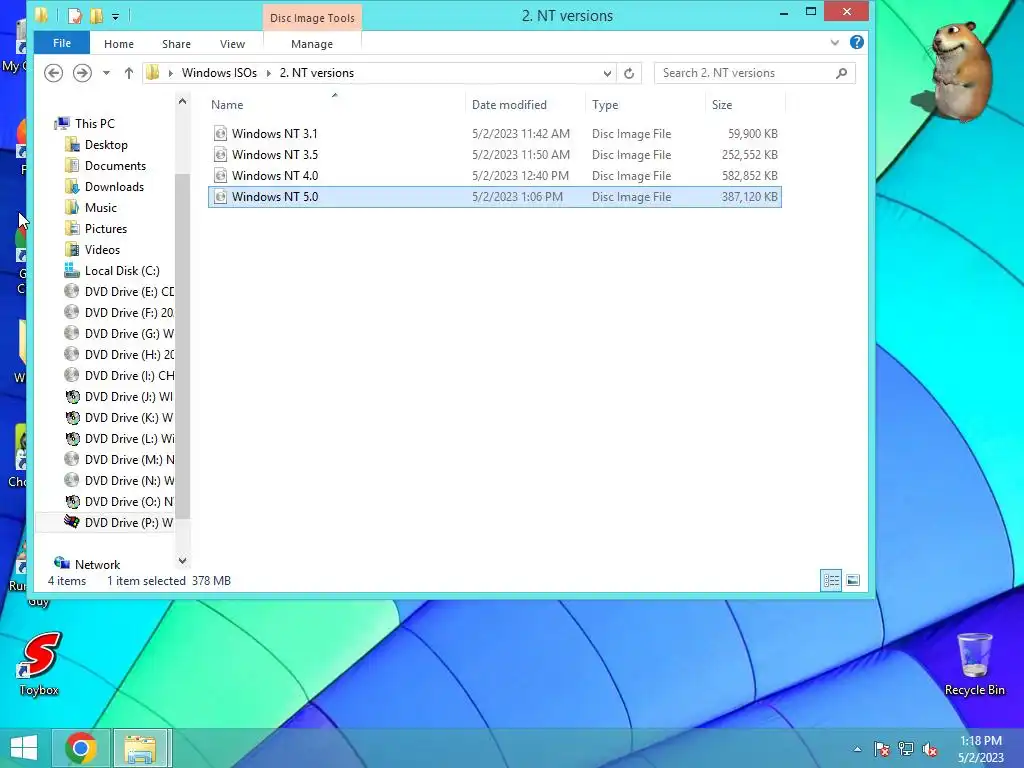Click the Disc Image Tools contextual tab header
Viewport: 1024px width, 768px height.
[x=312, y=18]
